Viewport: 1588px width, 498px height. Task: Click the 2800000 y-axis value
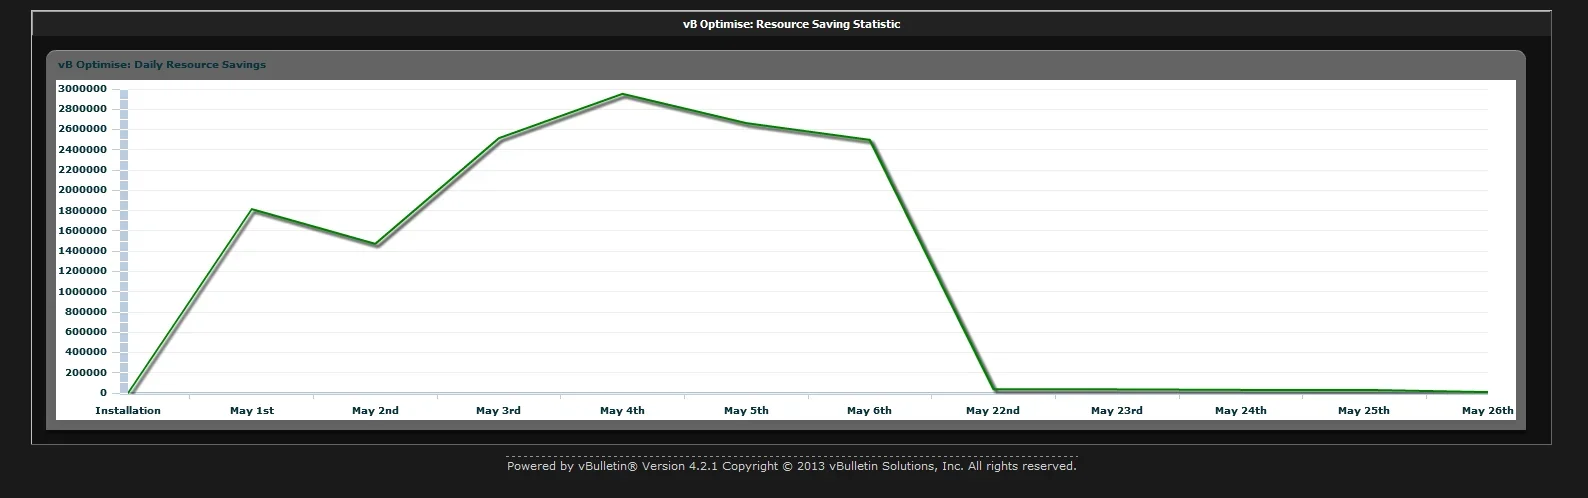(x=82, y=108)
